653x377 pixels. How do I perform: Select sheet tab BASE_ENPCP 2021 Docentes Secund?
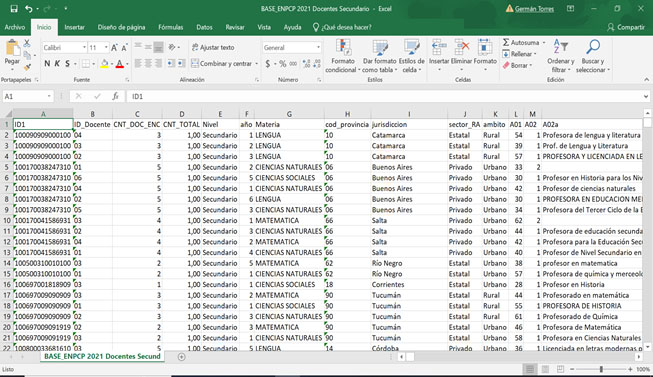(x=102, y=357)
